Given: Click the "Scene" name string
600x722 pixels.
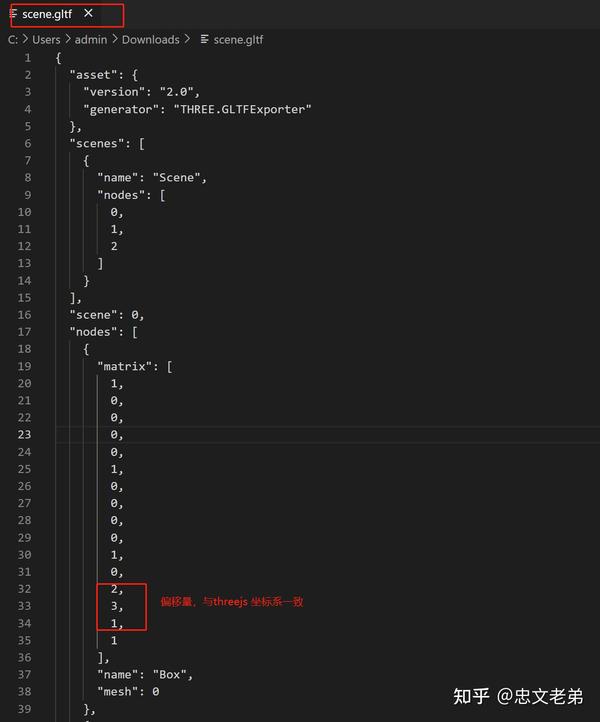Looking at the screenshot, I should pyautogui.click(x=176, y=178).
